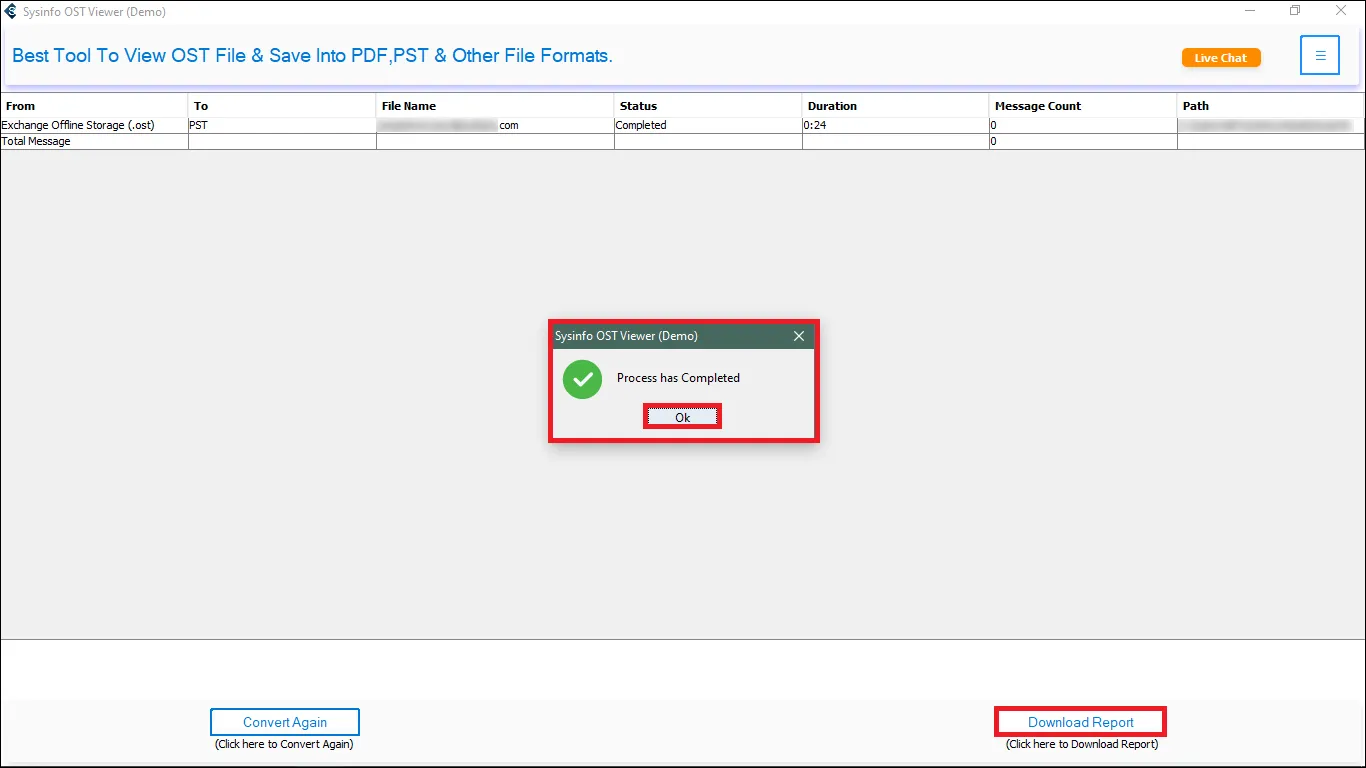Restore down the application window

[1295, 11]
